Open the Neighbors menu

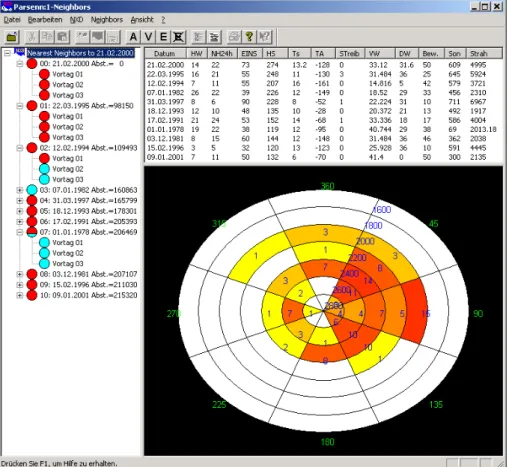(107, 20)
